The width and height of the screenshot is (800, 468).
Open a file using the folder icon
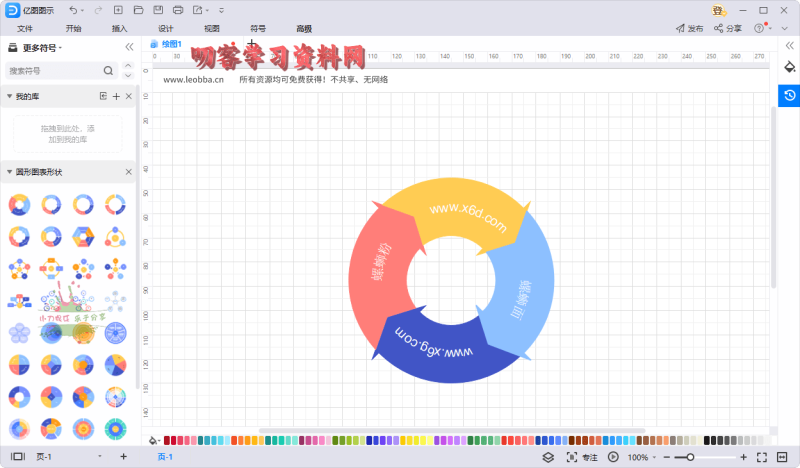pos(138,10)
